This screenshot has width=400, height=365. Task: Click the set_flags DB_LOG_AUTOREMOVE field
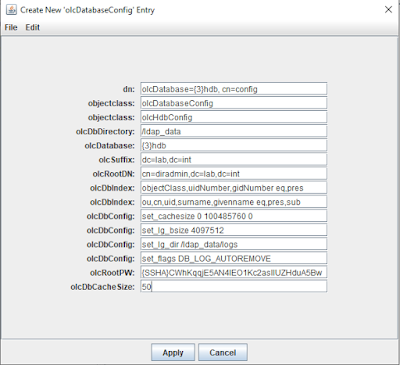pyautogui.click(x=233, y=258)
